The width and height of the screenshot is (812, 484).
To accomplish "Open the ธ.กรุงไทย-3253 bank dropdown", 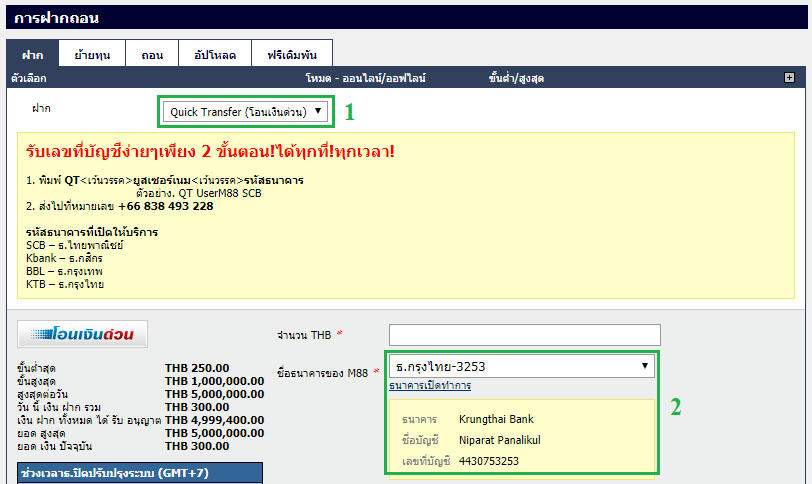I will pos(521,366).
